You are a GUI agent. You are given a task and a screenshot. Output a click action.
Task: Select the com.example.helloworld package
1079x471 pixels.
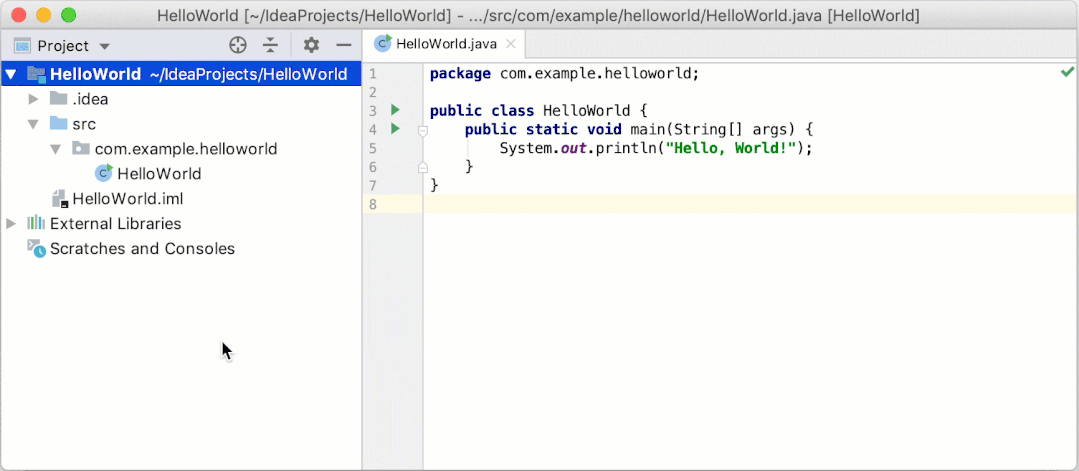coord(186,149)
